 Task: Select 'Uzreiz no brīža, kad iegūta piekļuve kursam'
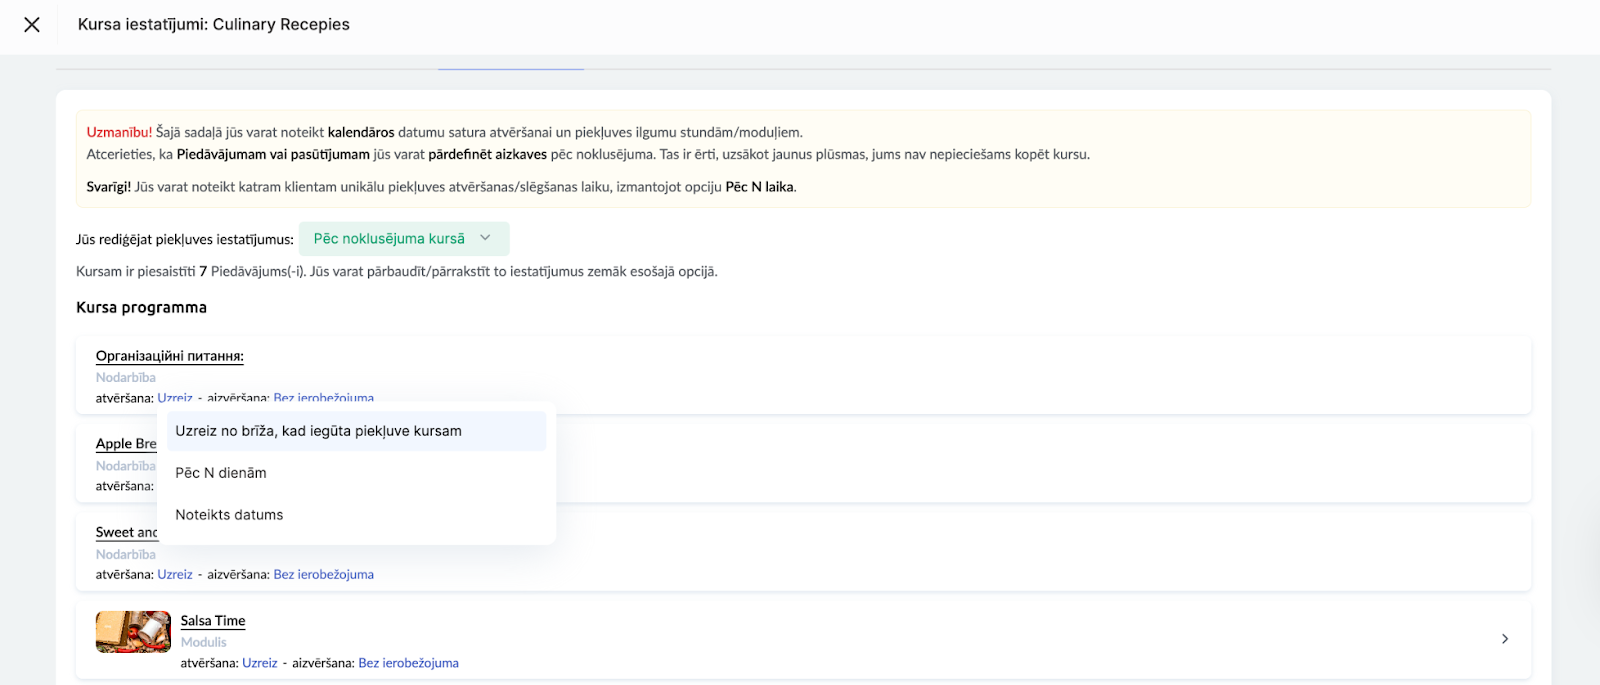point(357,431)
